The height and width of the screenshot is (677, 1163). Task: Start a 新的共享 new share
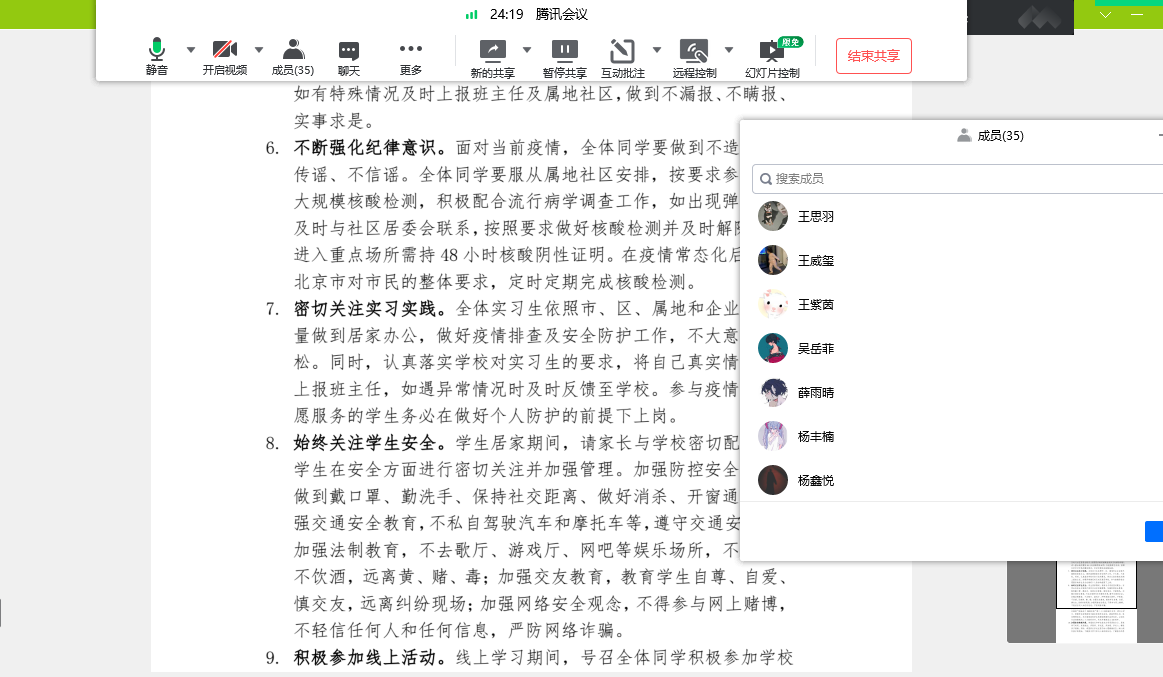[x=493, y=57]
